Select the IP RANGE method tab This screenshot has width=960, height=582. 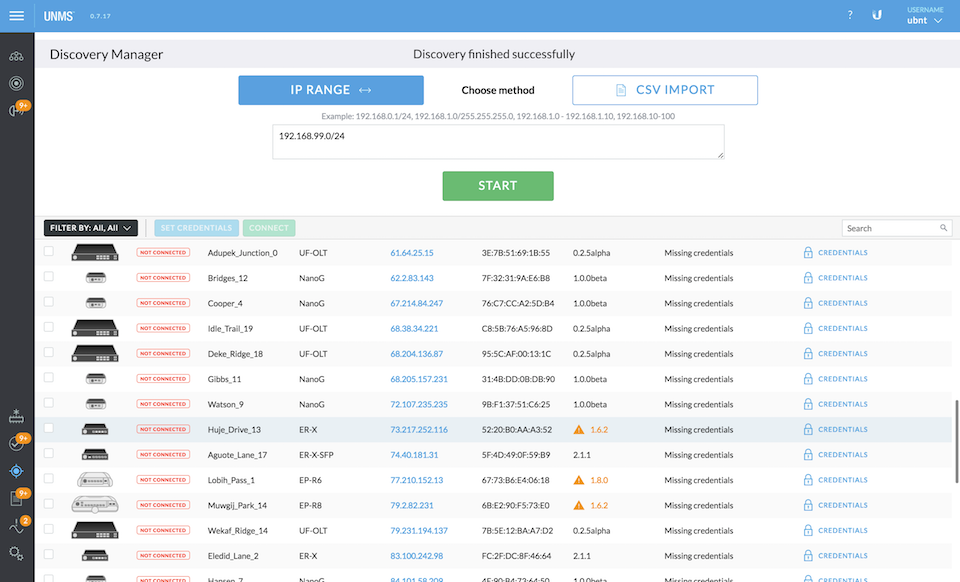(331, 90)
